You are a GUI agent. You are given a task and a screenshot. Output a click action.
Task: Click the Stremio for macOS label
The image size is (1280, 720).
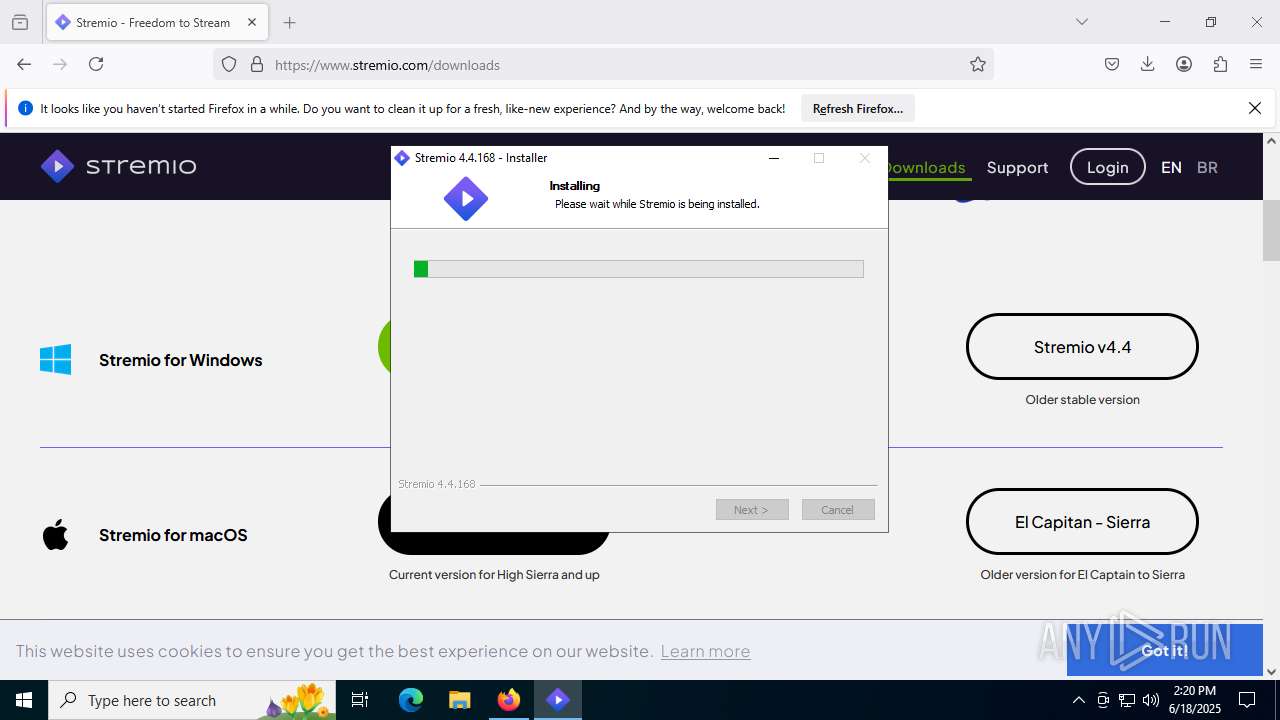coord(173,535)
